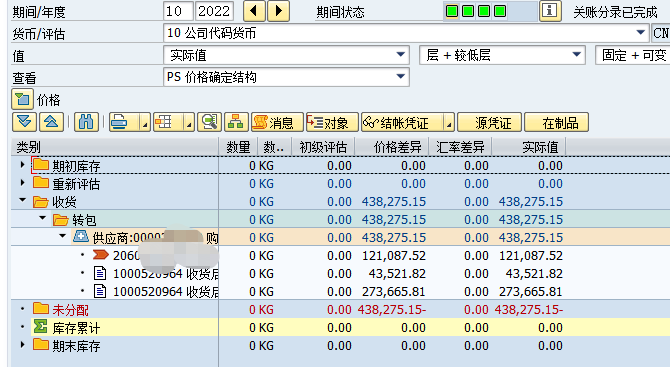The height and width of the screenshot is (367, 670).
Task: Select the 期末库存 folder icon
Action: click(41, 344)
